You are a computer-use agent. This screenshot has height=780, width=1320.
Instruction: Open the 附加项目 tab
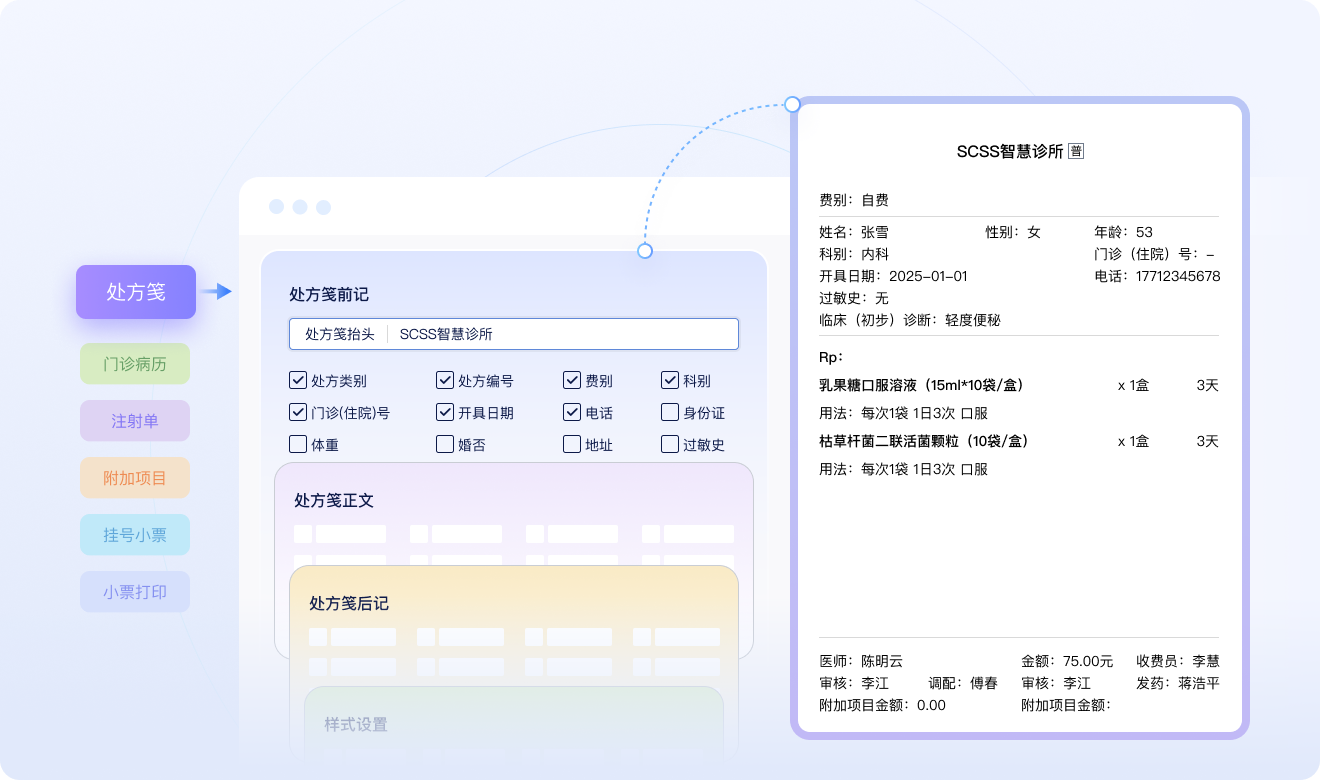(x=135, y=478)
